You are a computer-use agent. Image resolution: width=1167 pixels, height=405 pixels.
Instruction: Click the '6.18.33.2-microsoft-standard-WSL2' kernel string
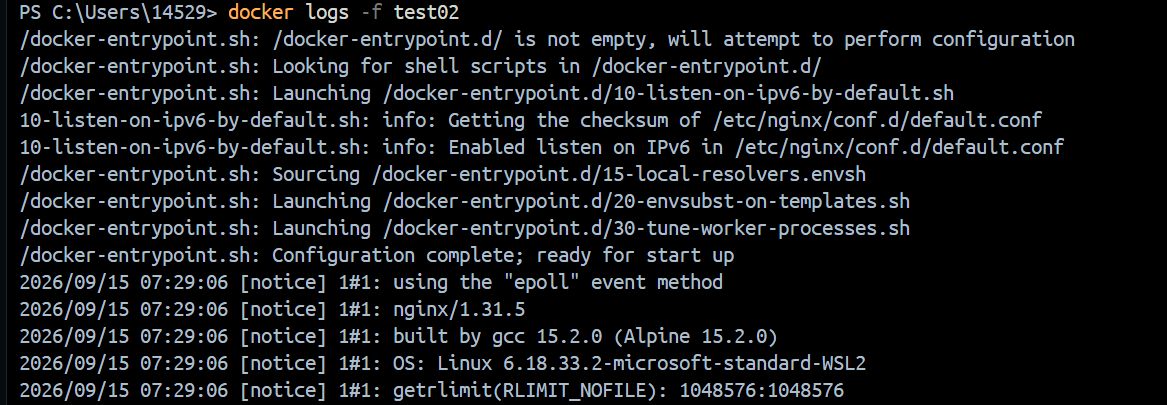(x=685, y=363)
